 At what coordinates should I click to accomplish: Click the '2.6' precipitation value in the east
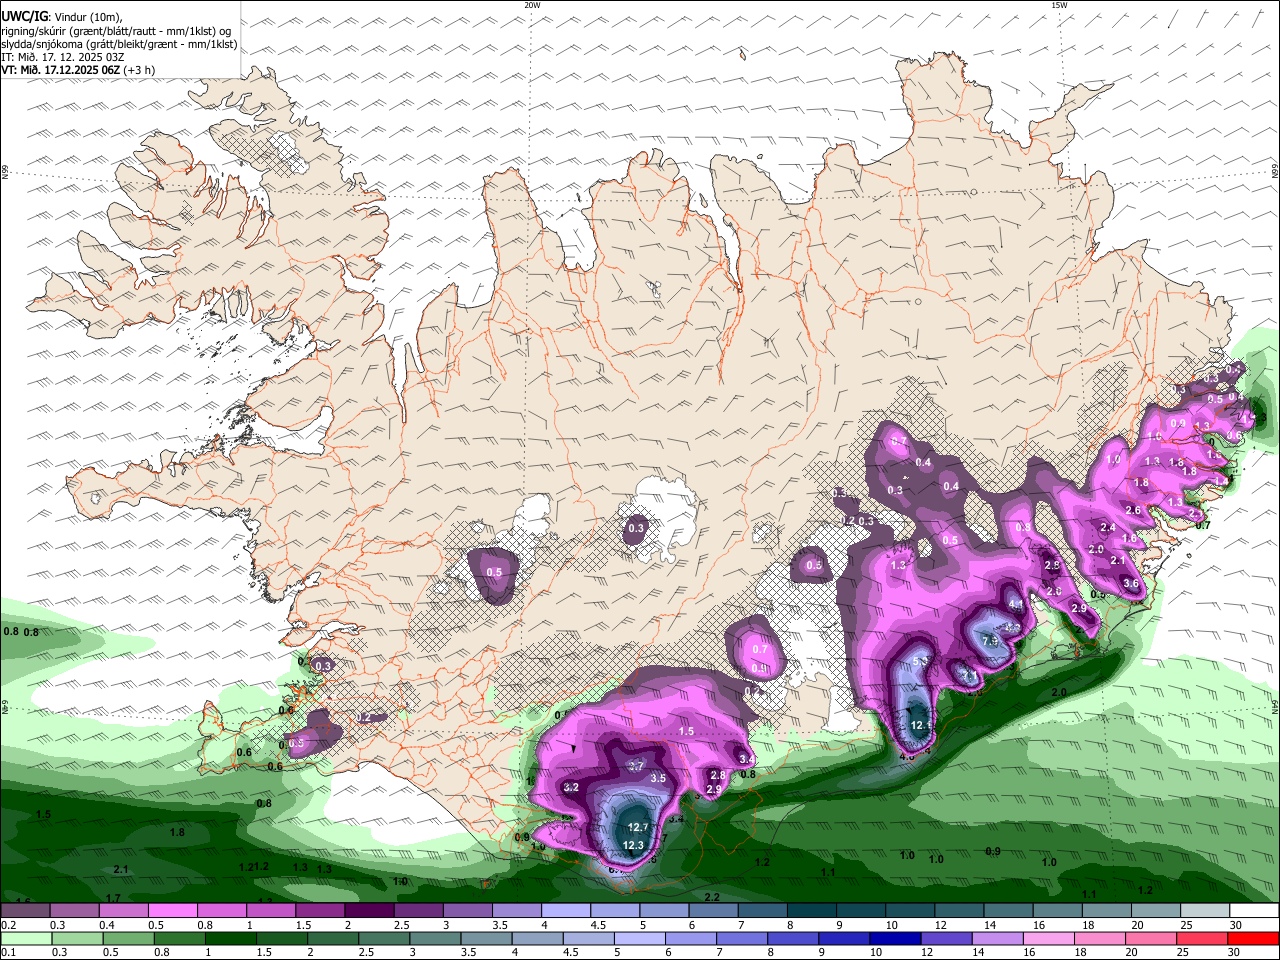coord(1133,510)
